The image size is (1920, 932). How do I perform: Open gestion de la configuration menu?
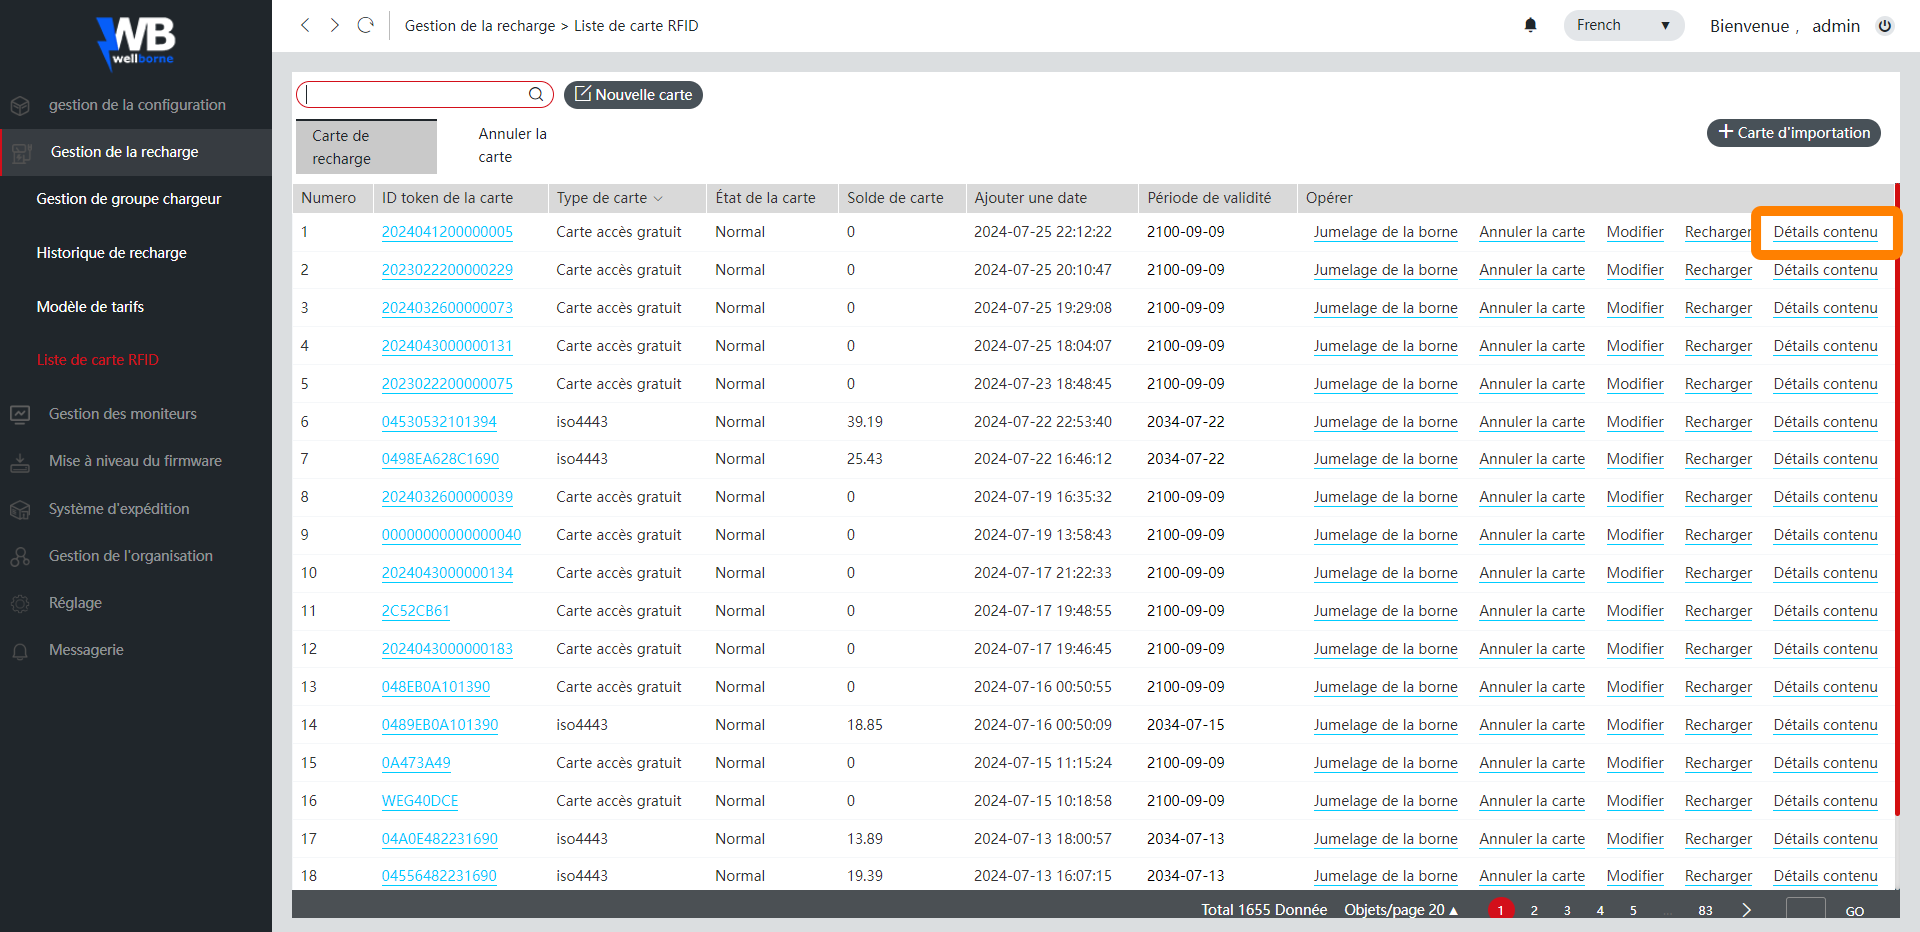pyautogui.click(x=136, y=105)
